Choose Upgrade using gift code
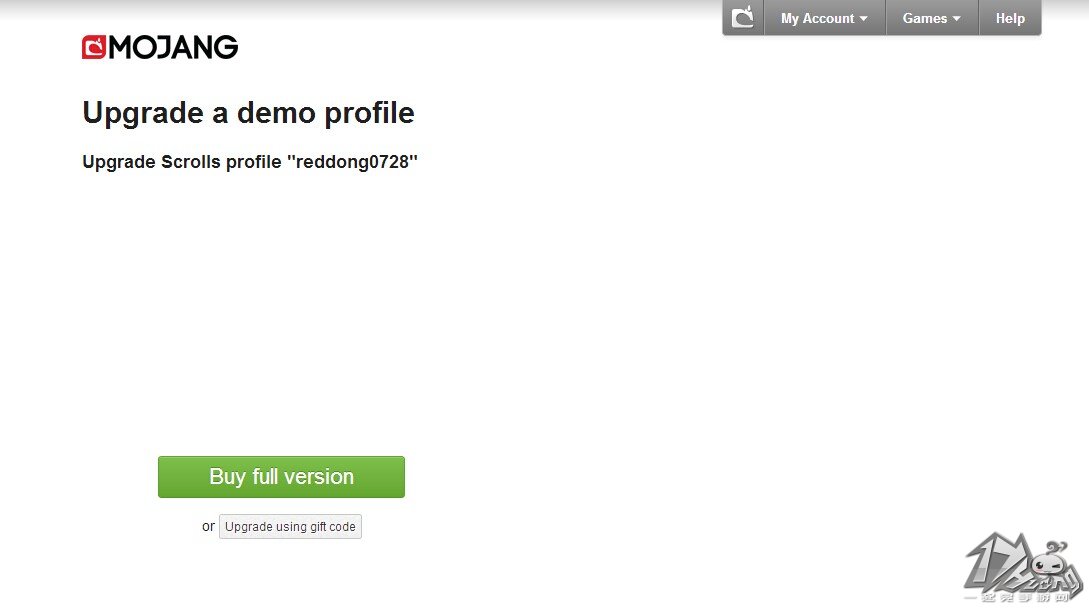The width and height of the screenshot is (1089, 608). [x=290, y=527]
